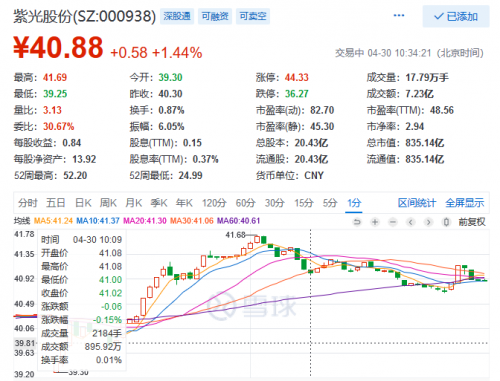
Task: Click the 成交量 value 17.79万手
Action: 427,77
